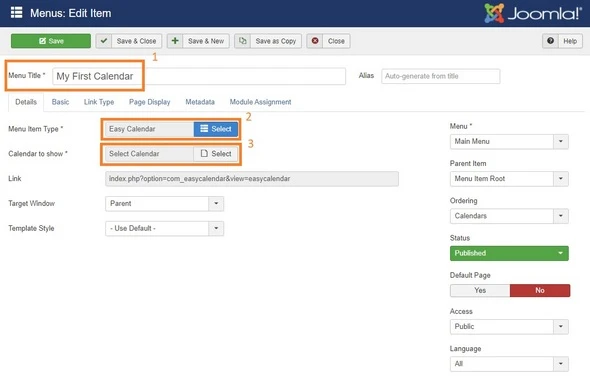Click blue Select button for Menu Item Type
590x381 pixels.
click(216, 129)
